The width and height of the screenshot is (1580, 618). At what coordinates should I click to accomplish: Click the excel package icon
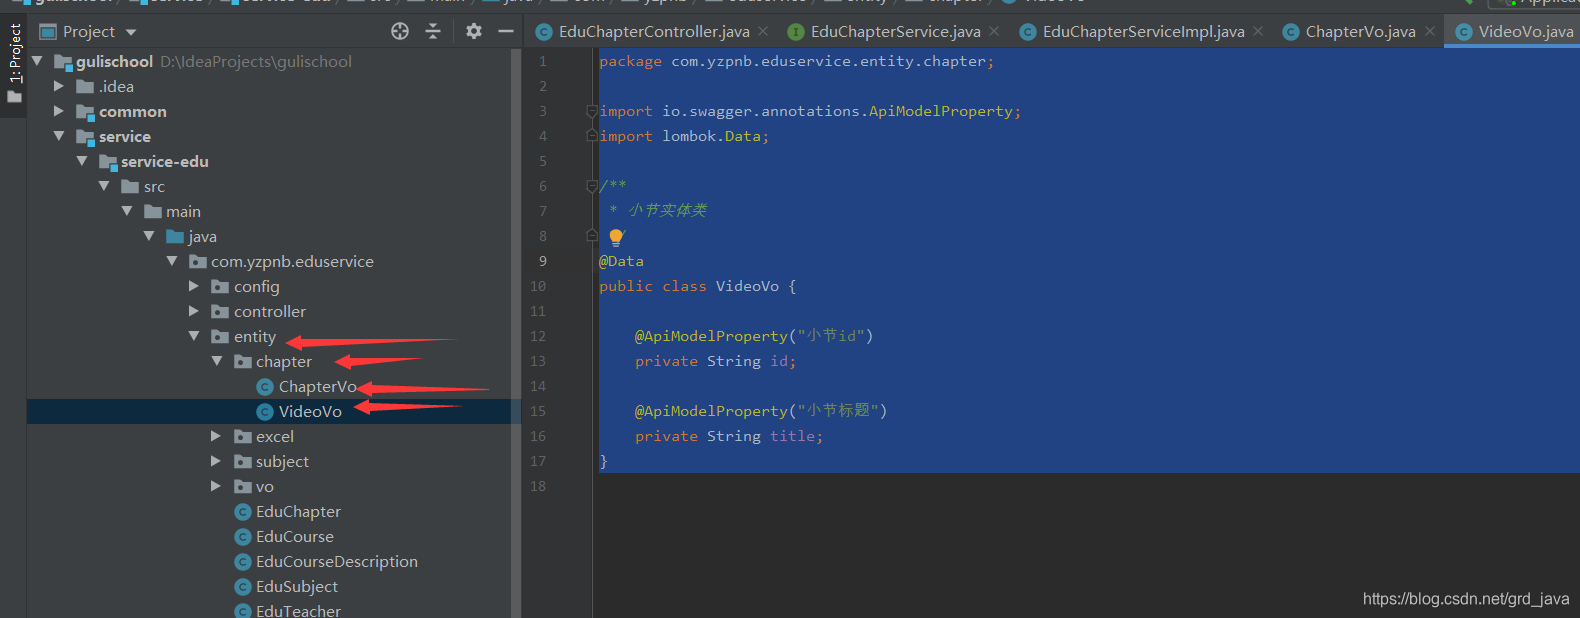click(x=242, y=437)
